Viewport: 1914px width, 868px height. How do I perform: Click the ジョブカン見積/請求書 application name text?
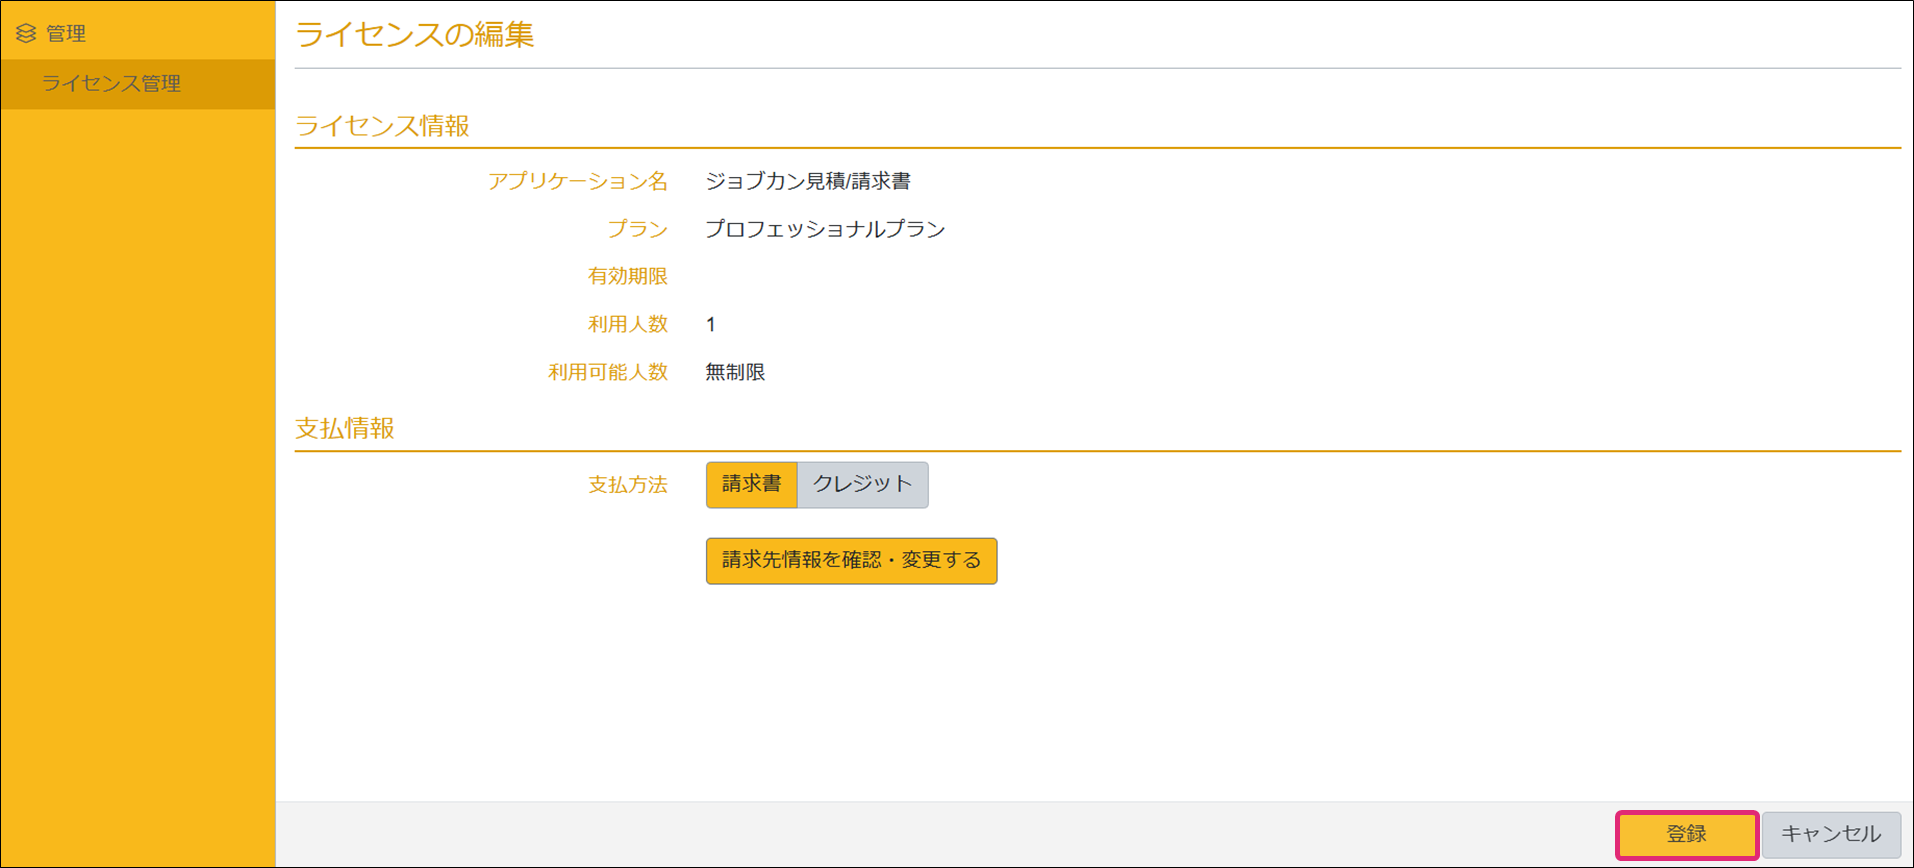coord(808,182)
